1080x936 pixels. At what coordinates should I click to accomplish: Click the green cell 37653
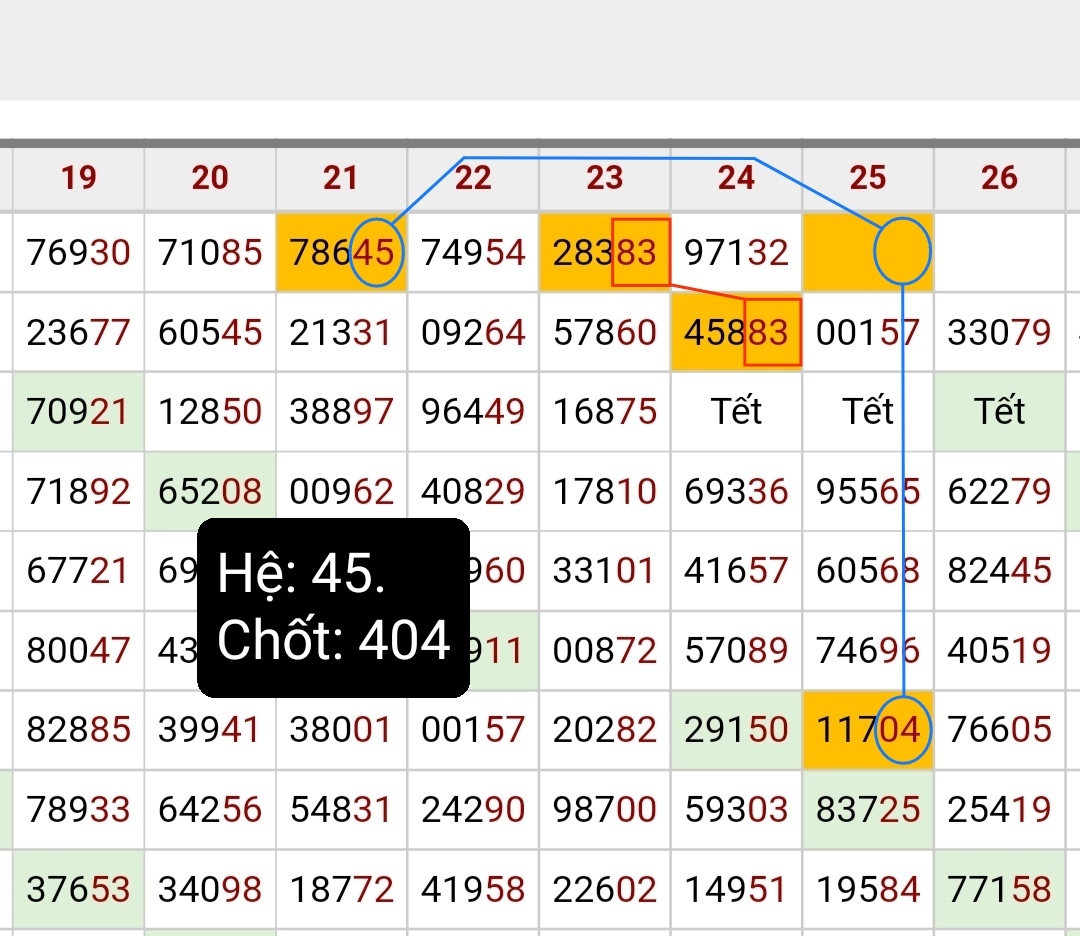[79, 889]
